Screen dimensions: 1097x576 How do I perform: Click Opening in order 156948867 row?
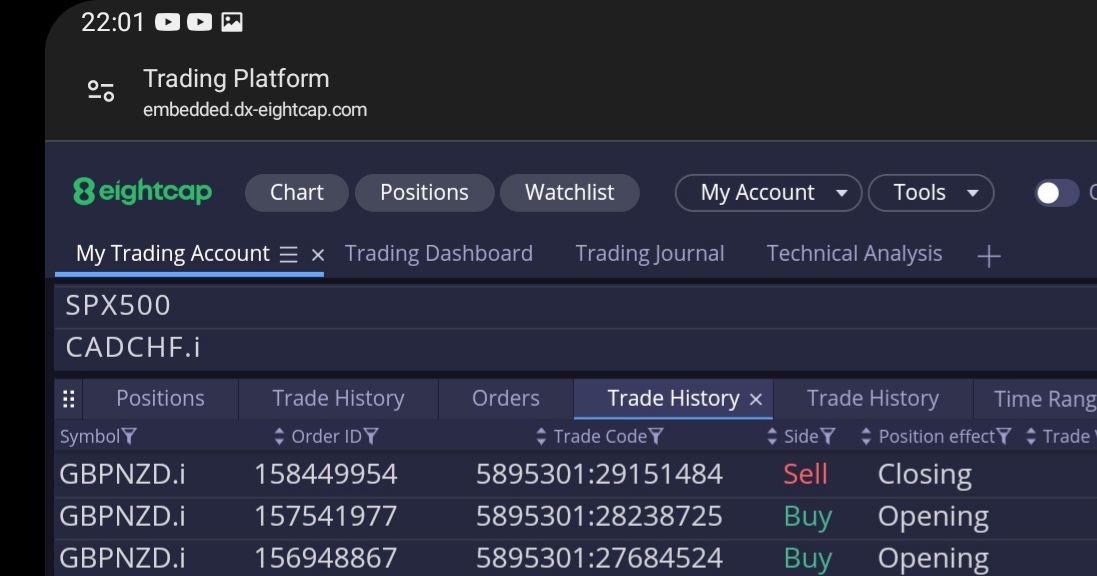933,559
